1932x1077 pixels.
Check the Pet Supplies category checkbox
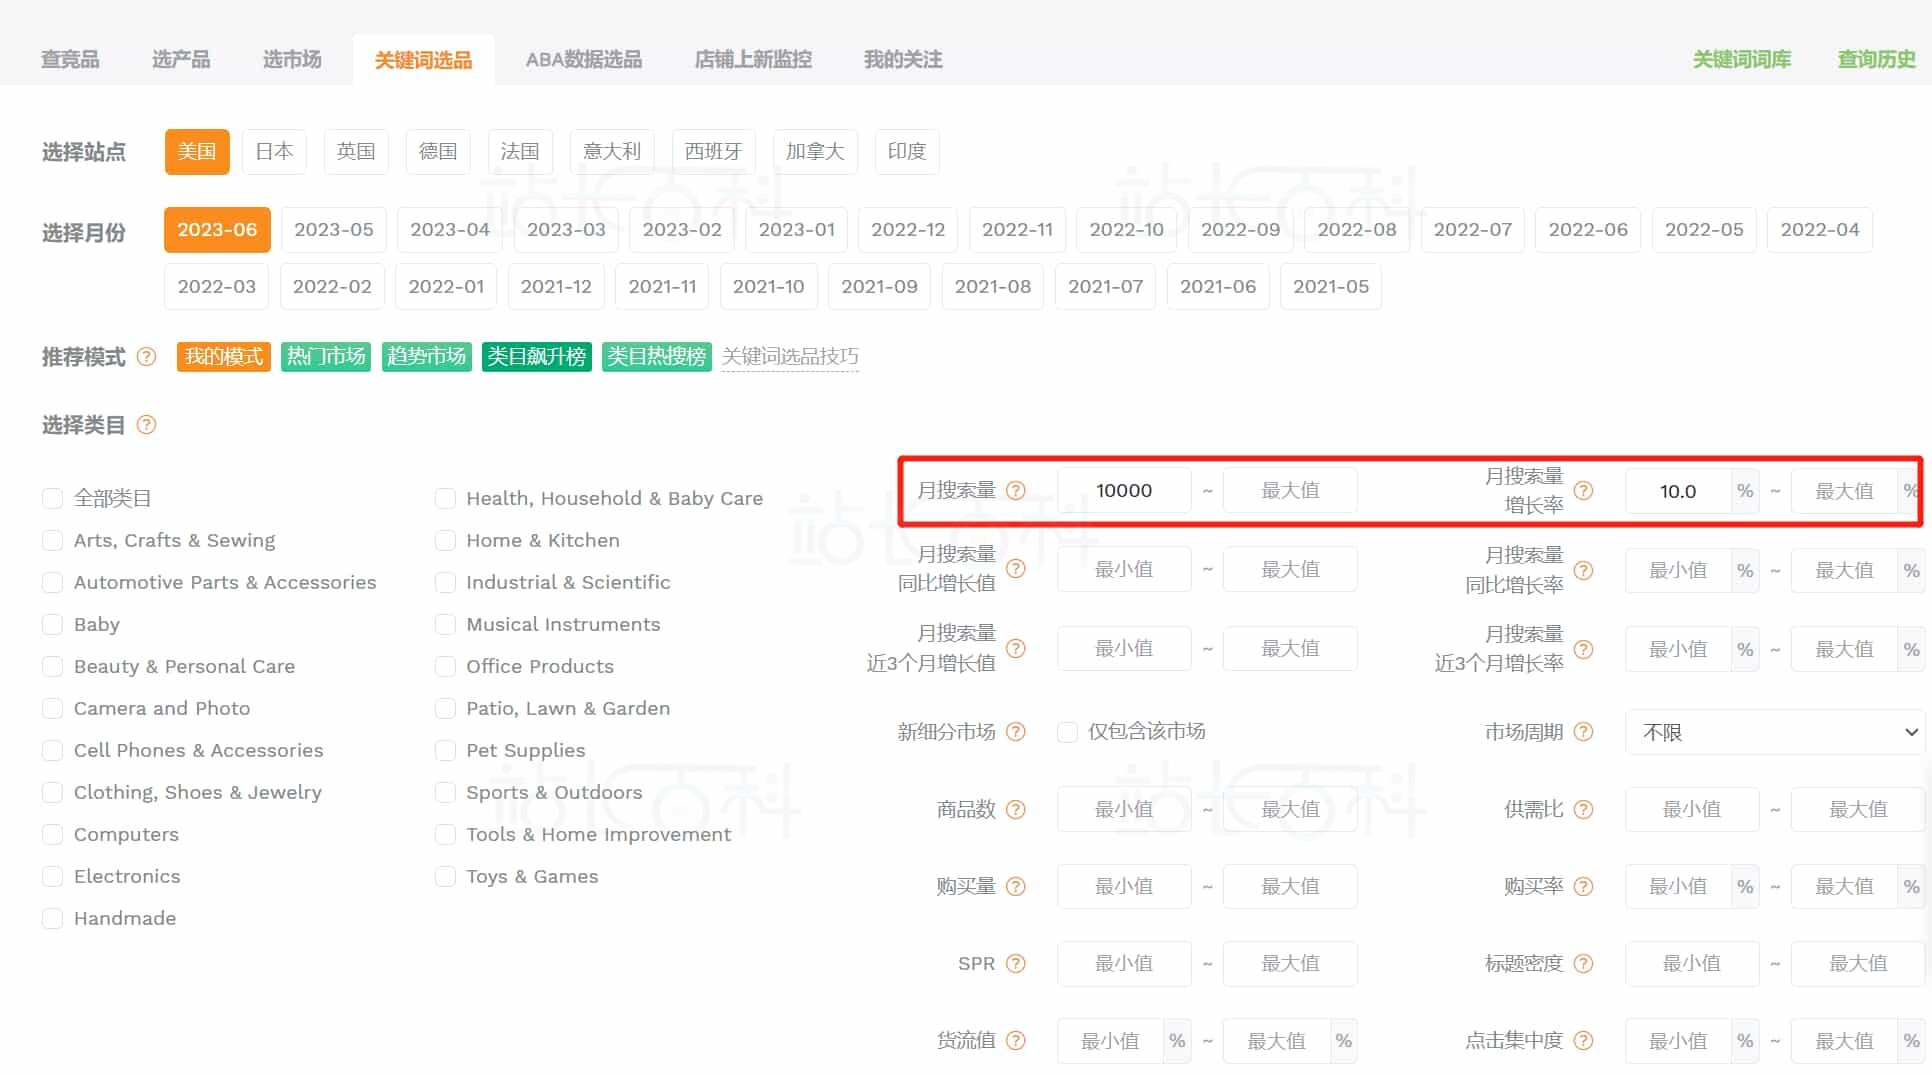pos(445,750)
